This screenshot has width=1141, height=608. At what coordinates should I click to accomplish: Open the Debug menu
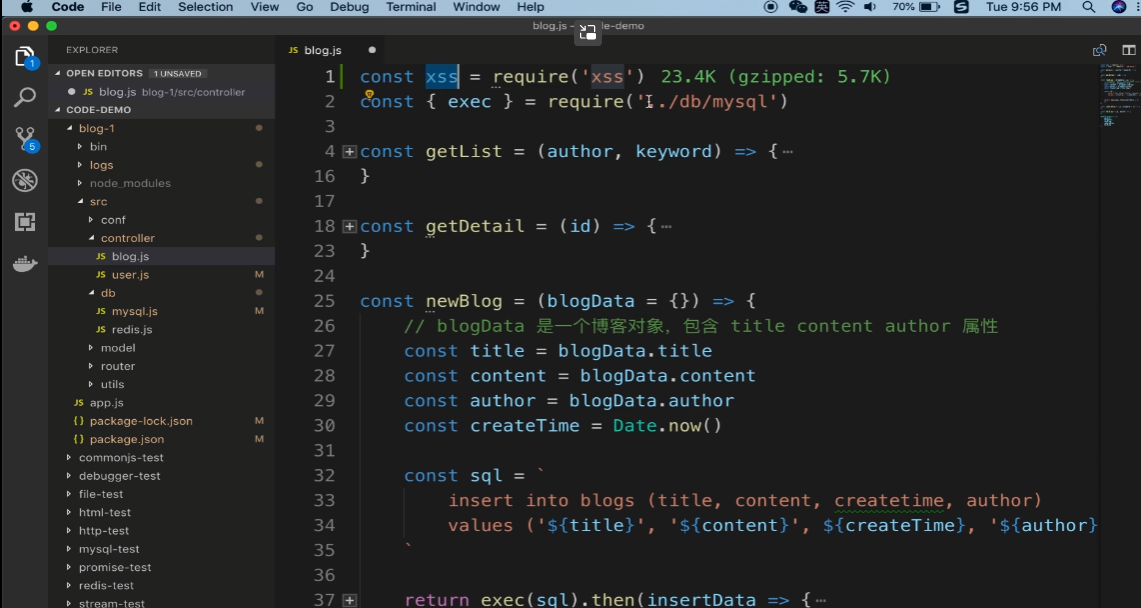(x=349, y=7)
